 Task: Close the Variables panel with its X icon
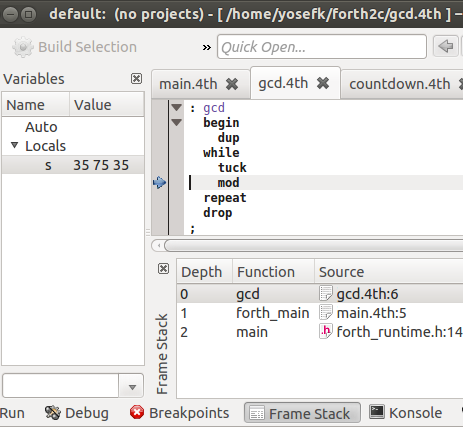pos(136,79)
